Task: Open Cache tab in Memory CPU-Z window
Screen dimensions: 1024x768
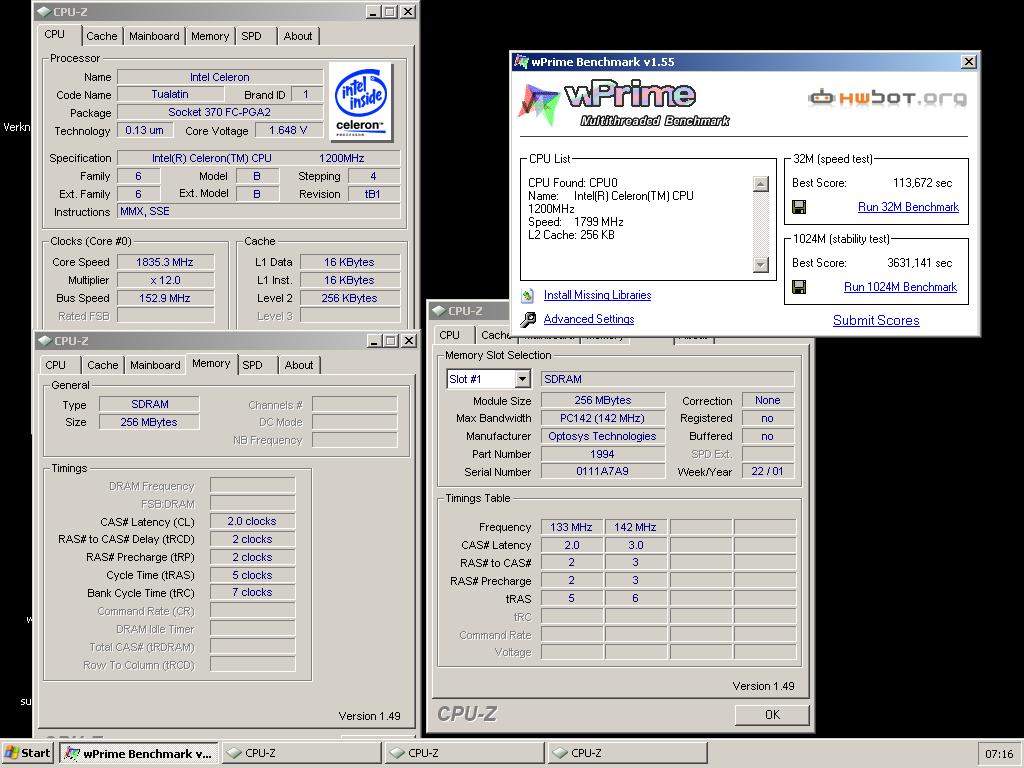Action: pos(103,365)
